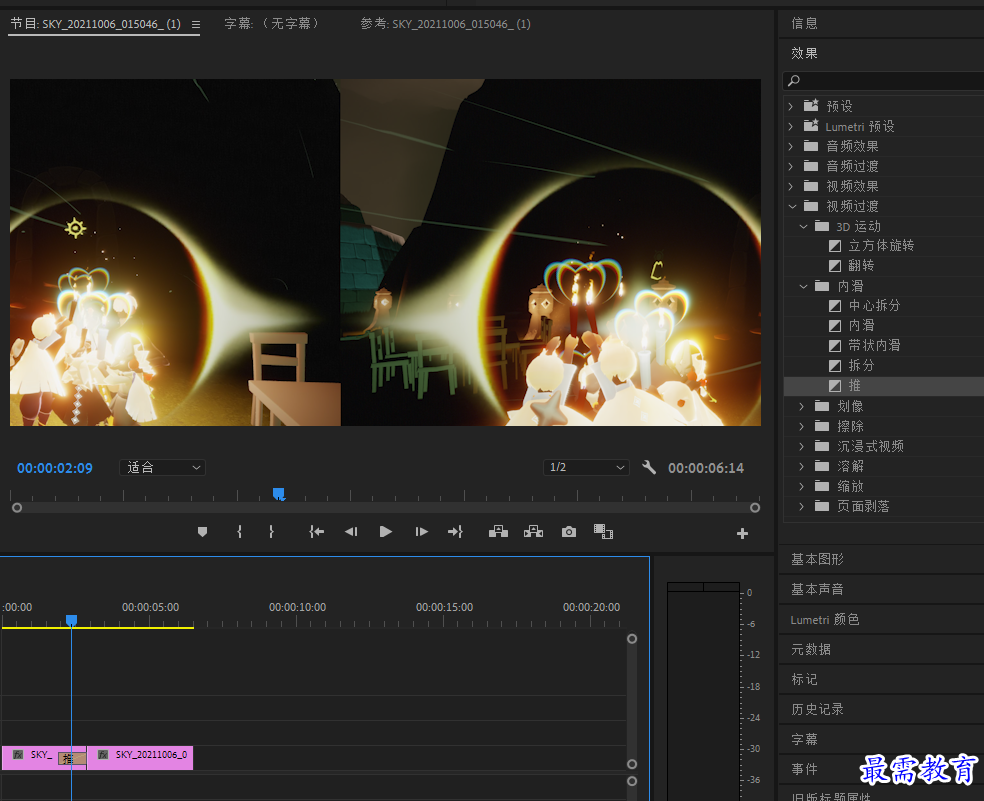This screenshot has width=984, height=801.
Task: Select 内滑 transition effect item
Action: click(x=861, y=325)
